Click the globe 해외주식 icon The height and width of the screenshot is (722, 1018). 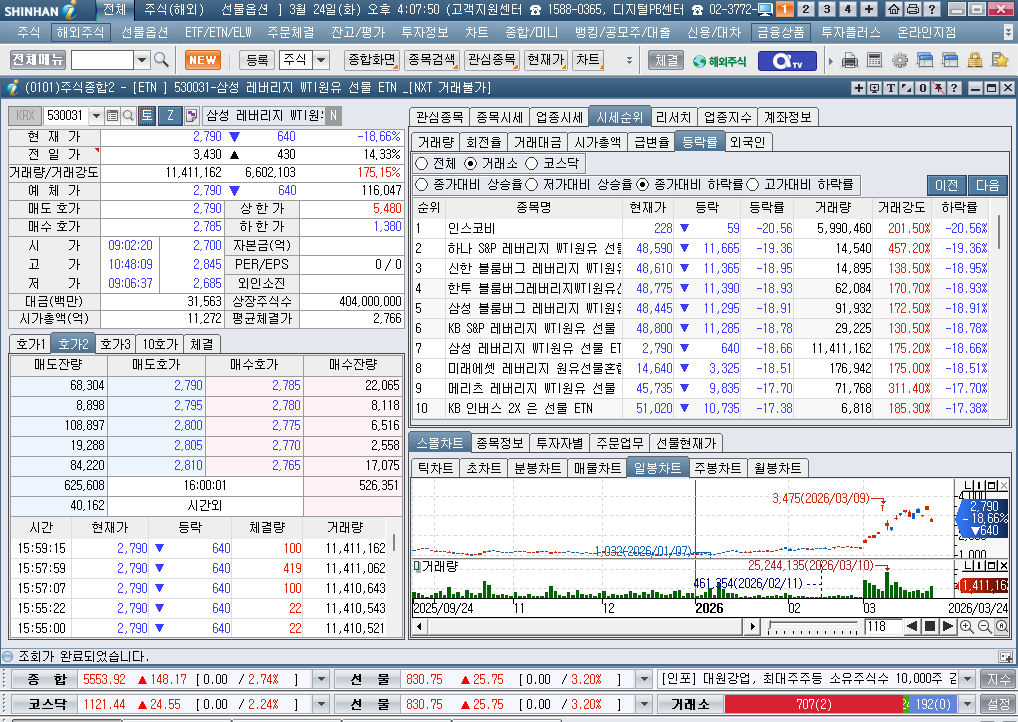pos(719,60)
